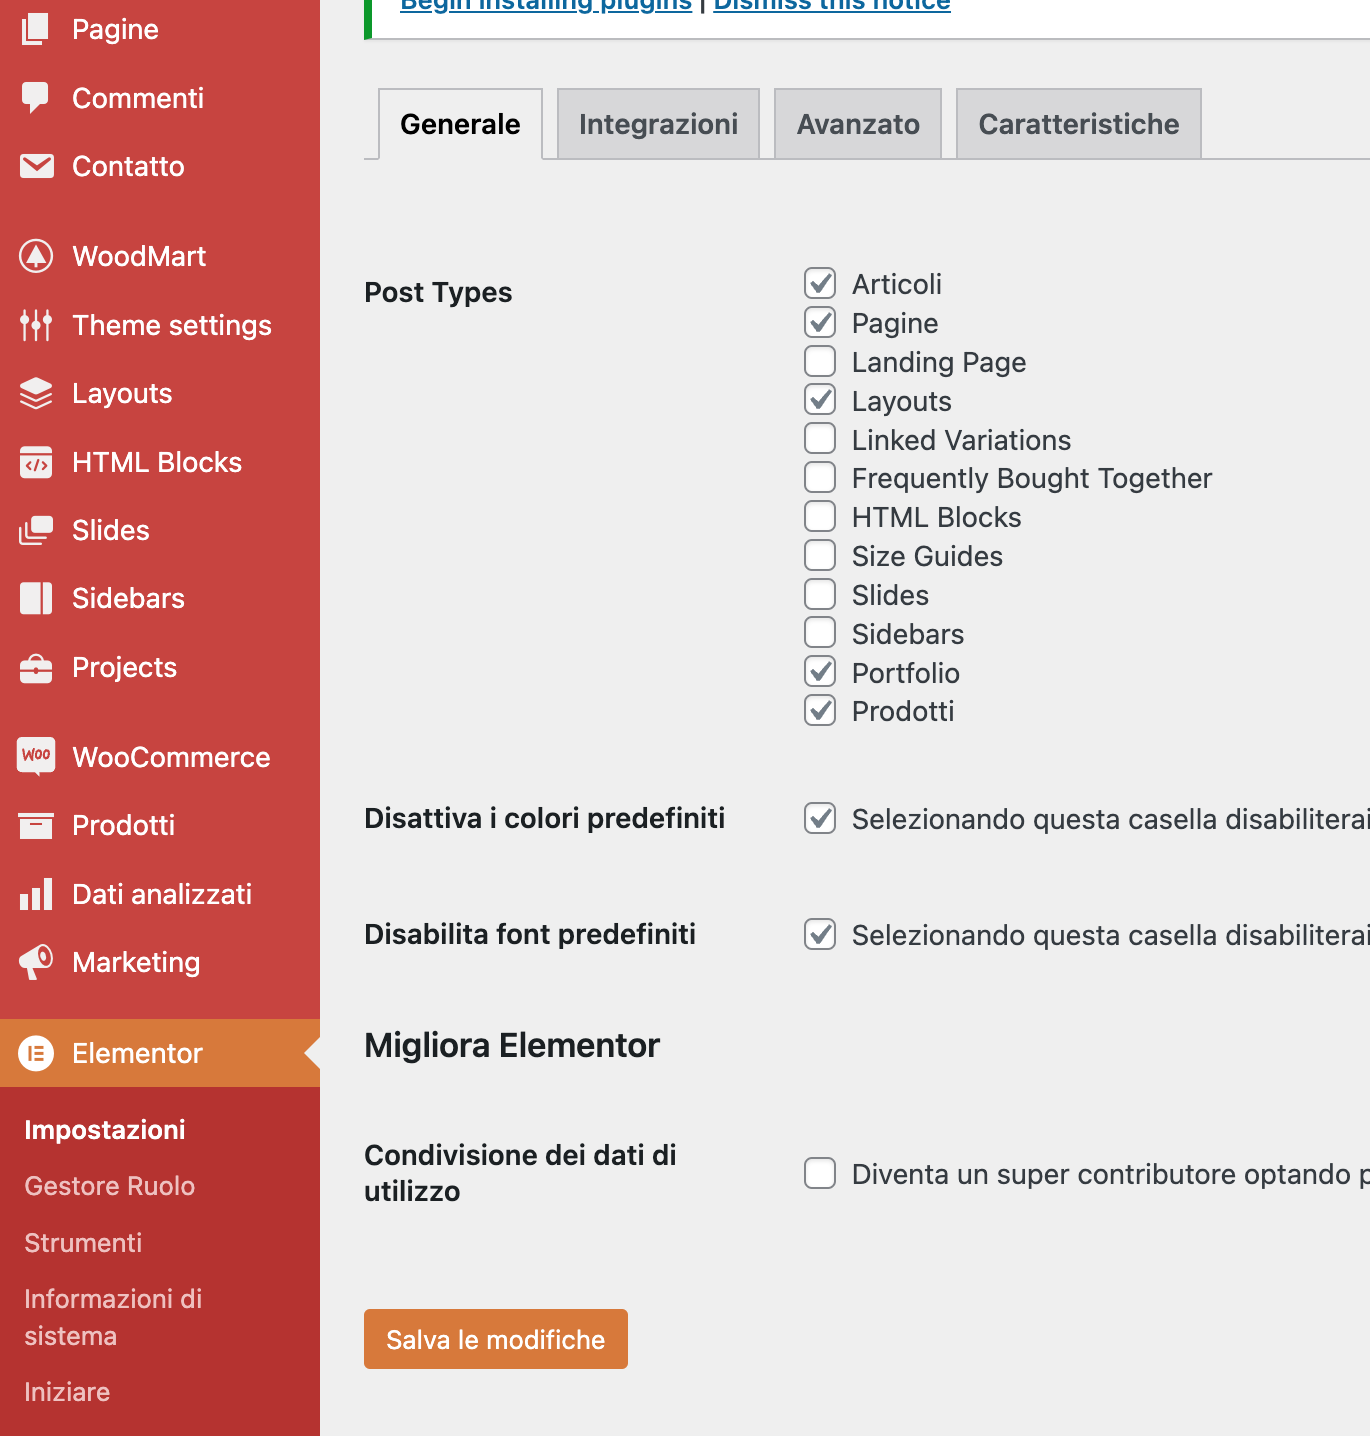Switch to the Integrazioni tab

coord(658,124)
